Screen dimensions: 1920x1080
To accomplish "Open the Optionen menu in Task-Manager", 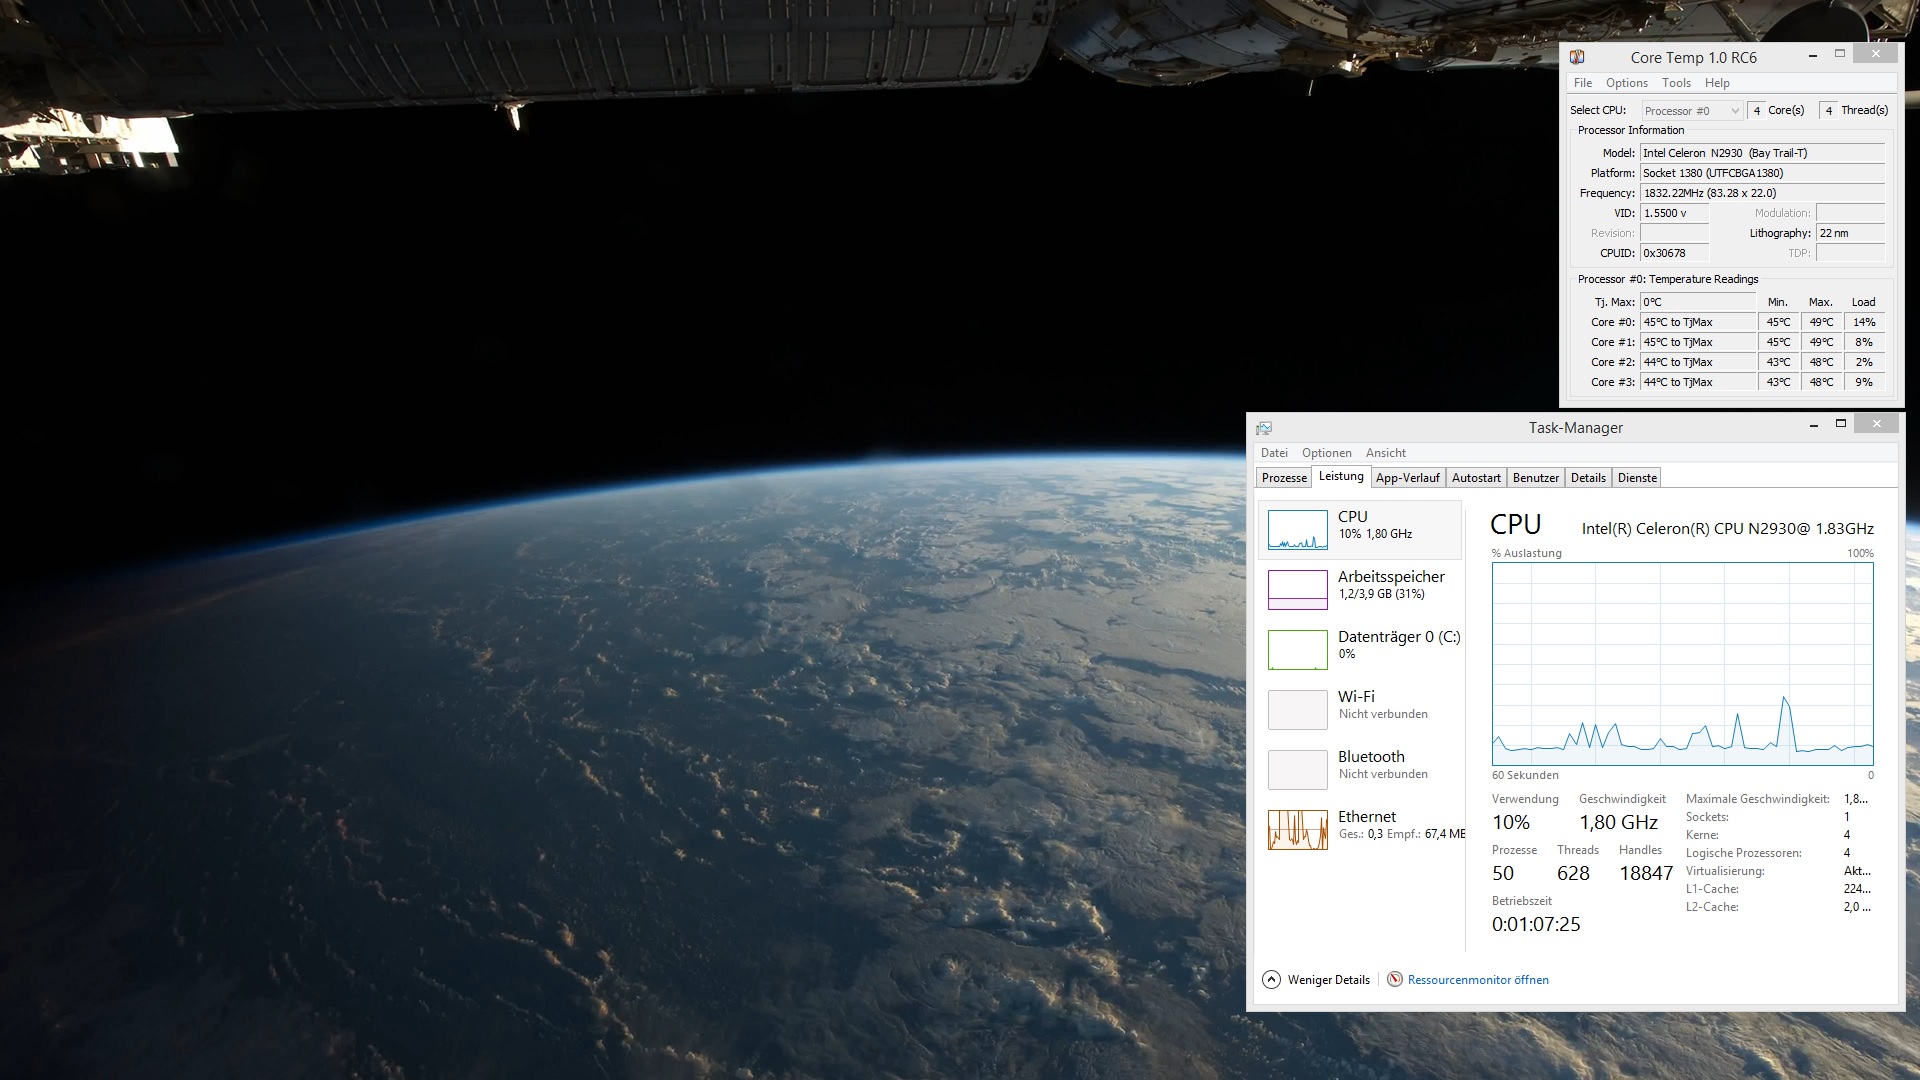I will click(x=1326, y=453).
